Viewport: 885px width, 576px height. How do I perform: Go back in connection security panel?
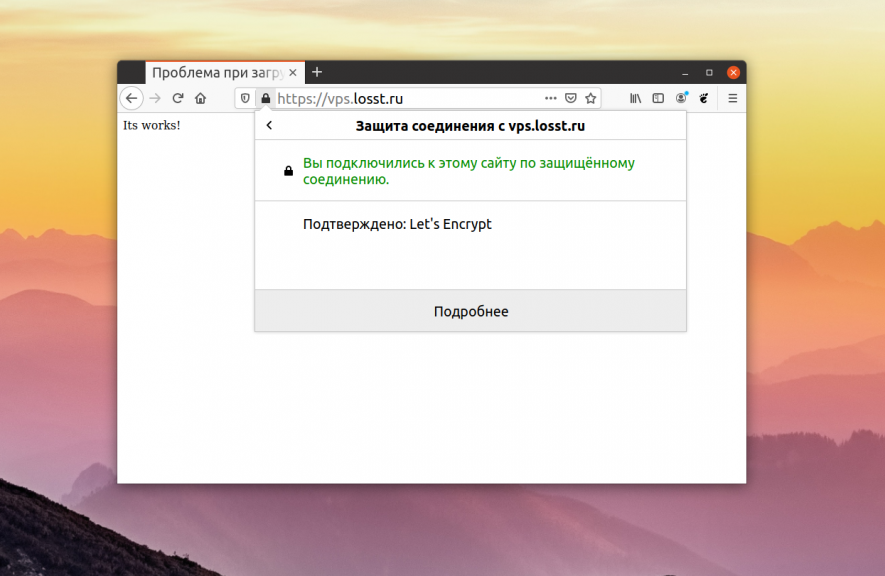pos(269,126)
